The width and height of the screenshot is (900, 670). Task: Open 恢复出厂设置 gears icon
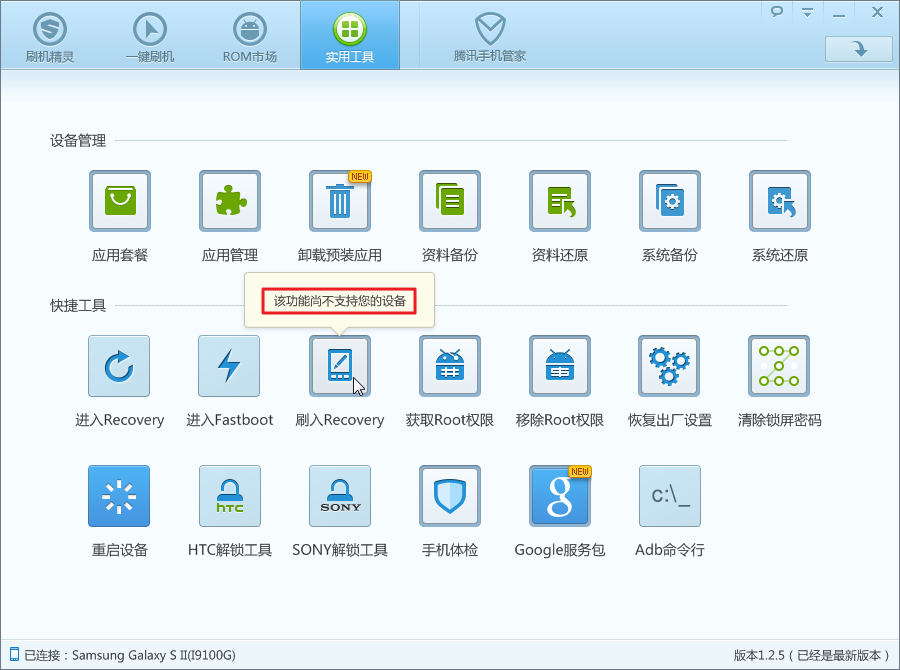click(x=669, y=366)
